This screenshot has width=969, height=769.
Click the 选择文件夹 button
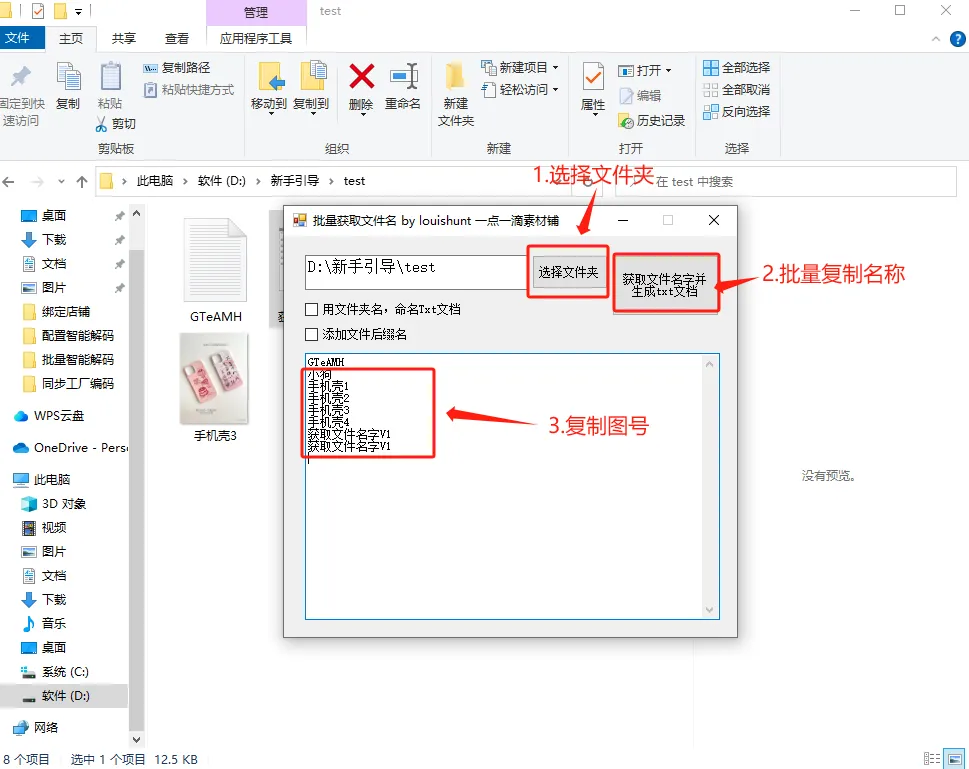point(569,272)
